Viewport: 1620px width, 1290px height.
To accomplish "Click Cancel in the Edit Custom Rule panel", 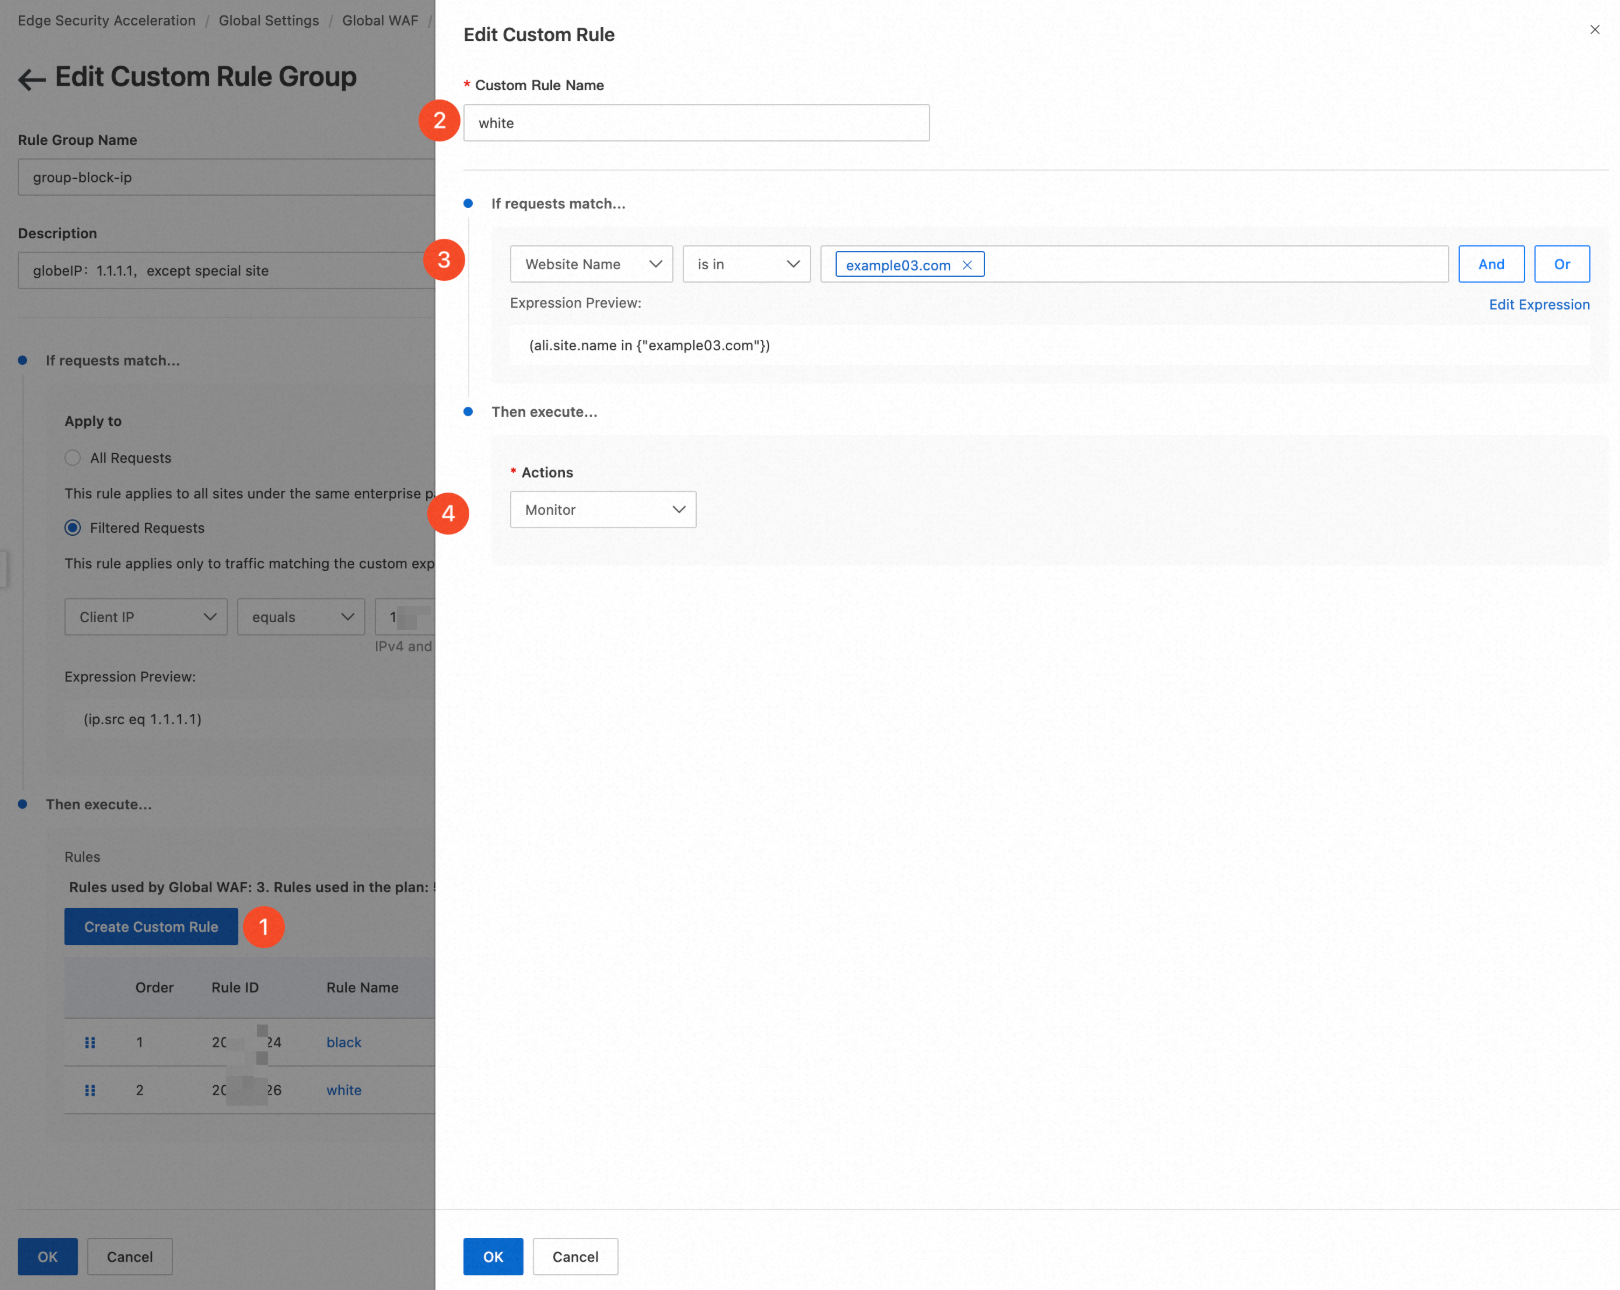I will pos(575,1257).
